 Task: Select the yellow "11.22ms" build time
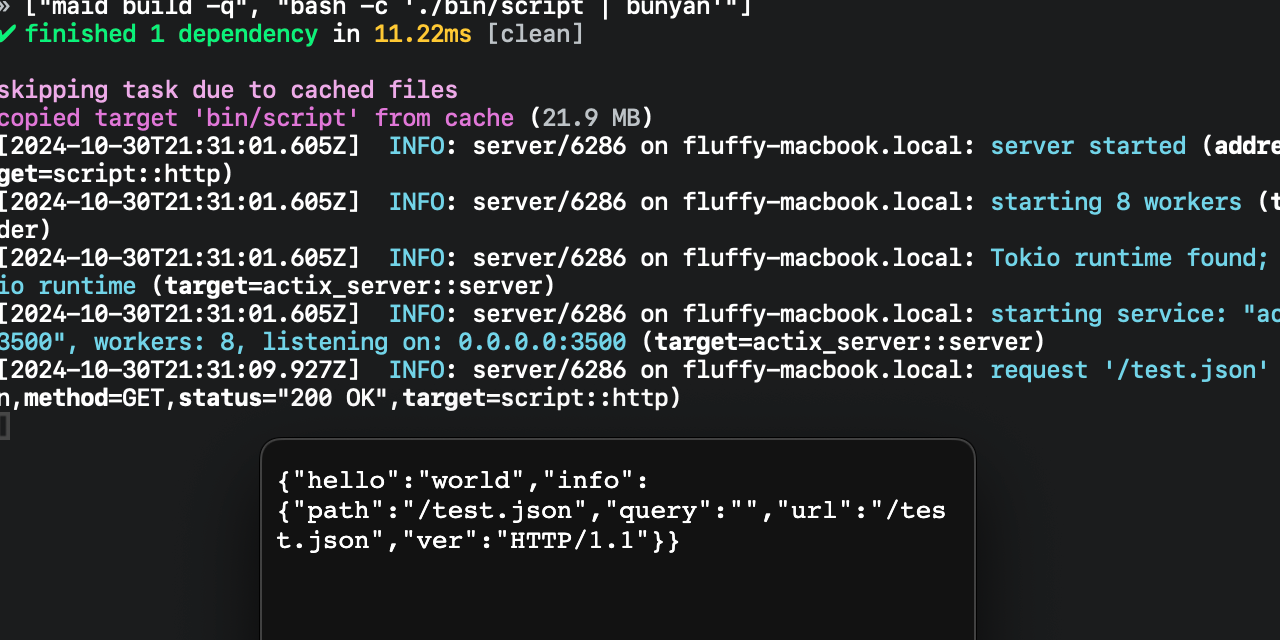[424, 34]
